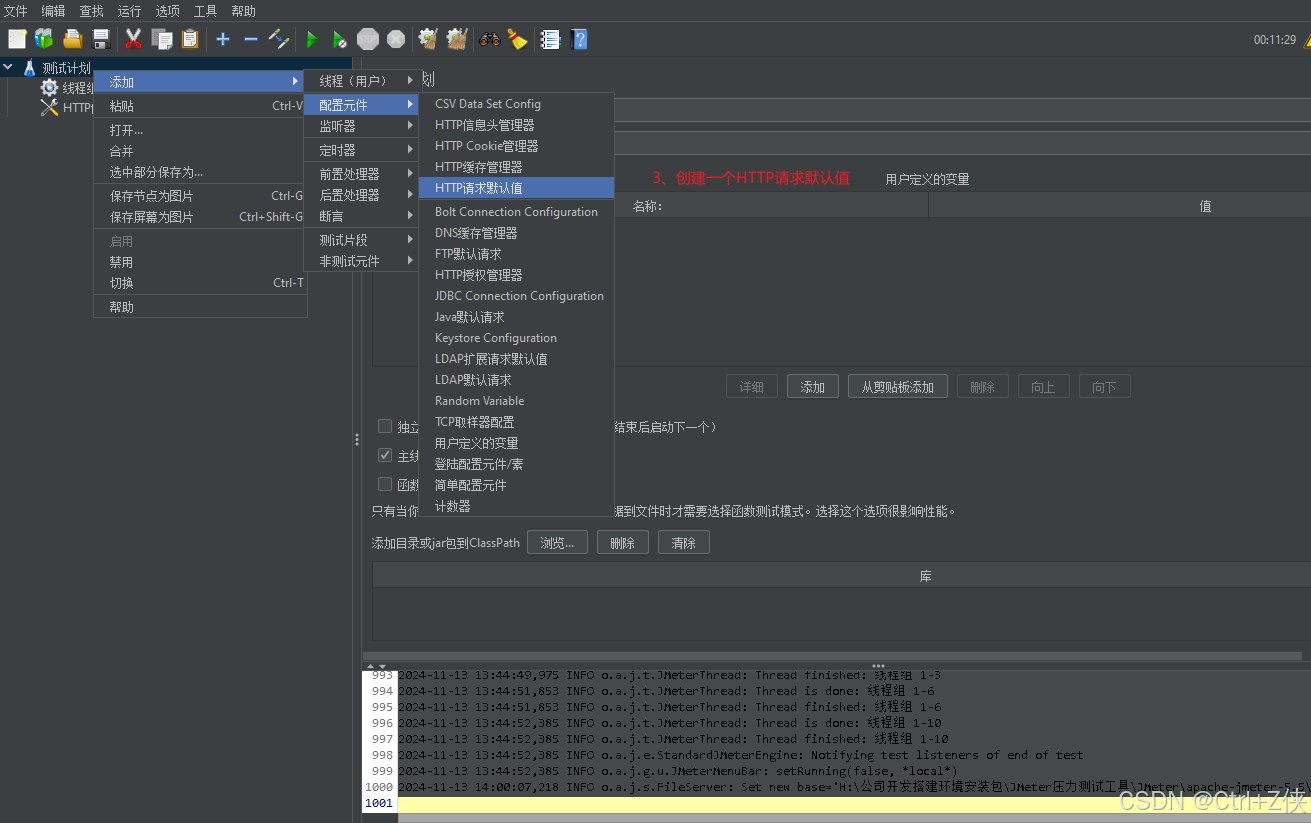Click the 向上 button

[x=1043, y=387]
